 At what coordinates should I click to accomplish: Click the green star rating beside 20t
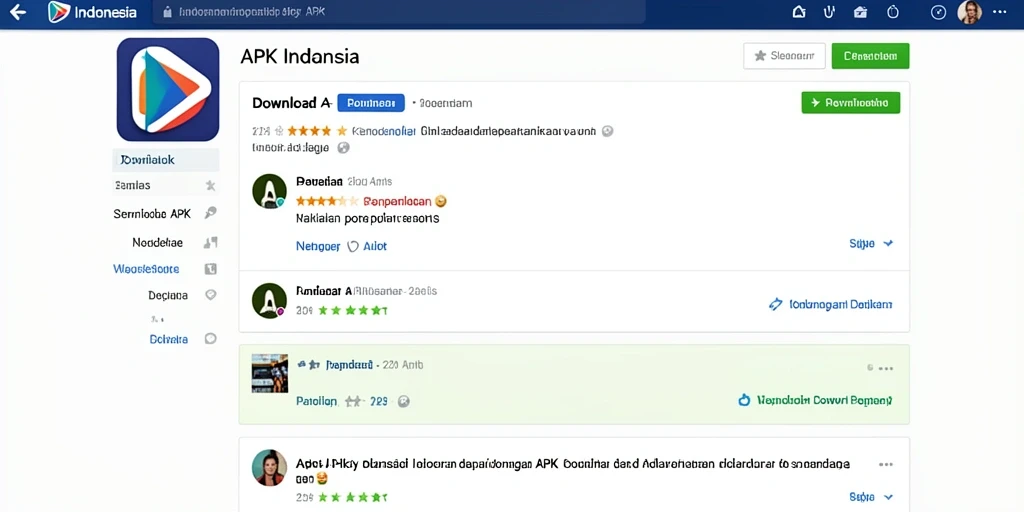coord(353,311)
